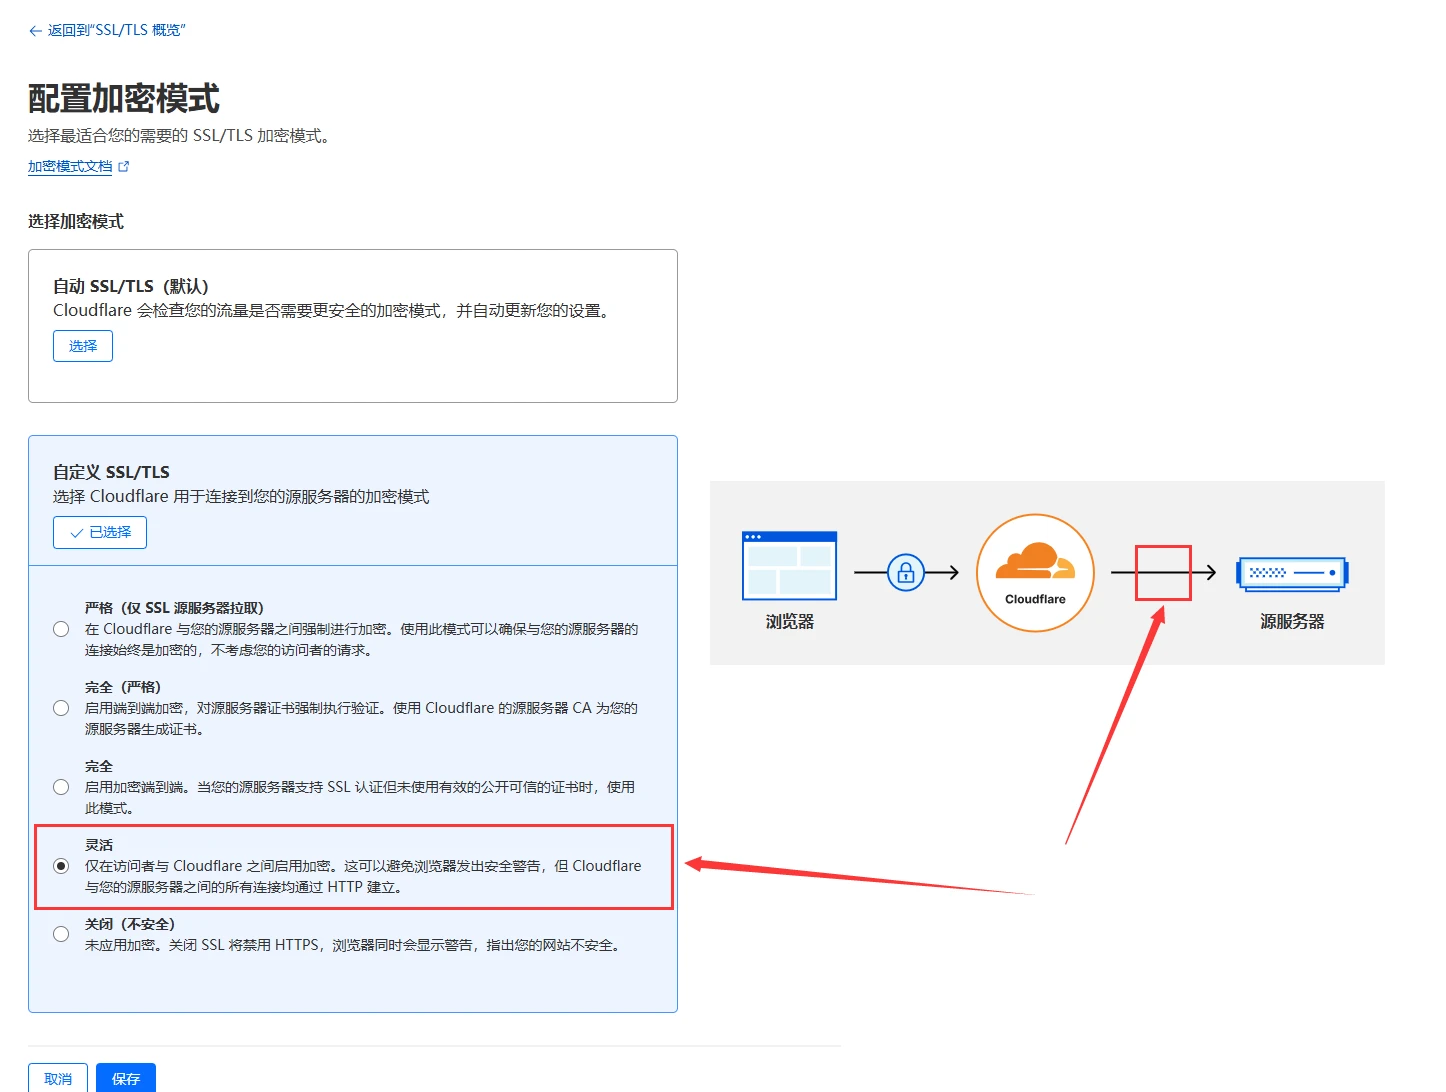Select the 关闭（不安全）radio option
This screenshot has height=1092, width=1446.
(61, 934)
